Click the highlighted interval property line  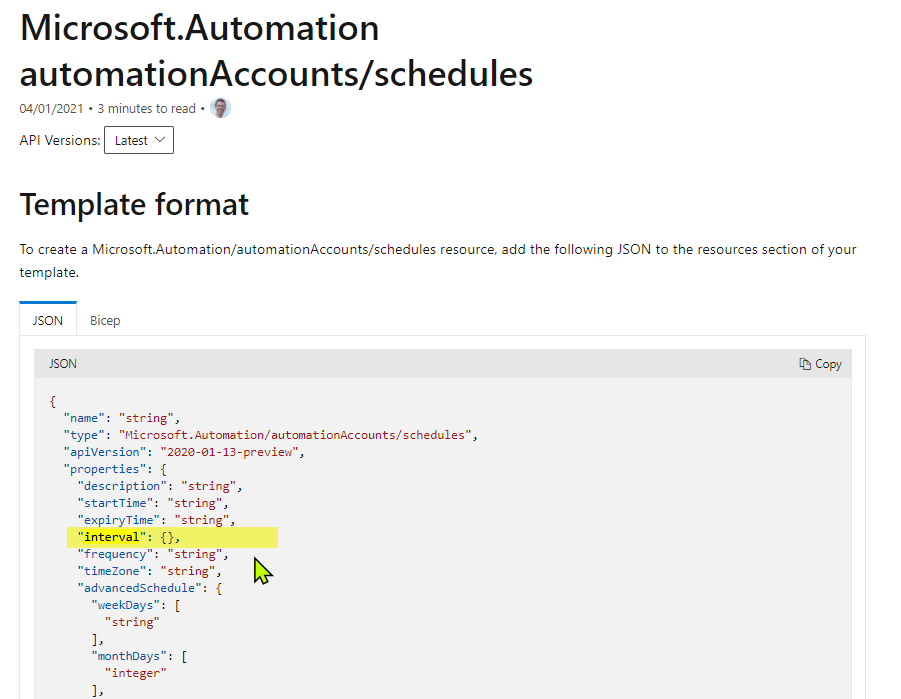(120, 537)
